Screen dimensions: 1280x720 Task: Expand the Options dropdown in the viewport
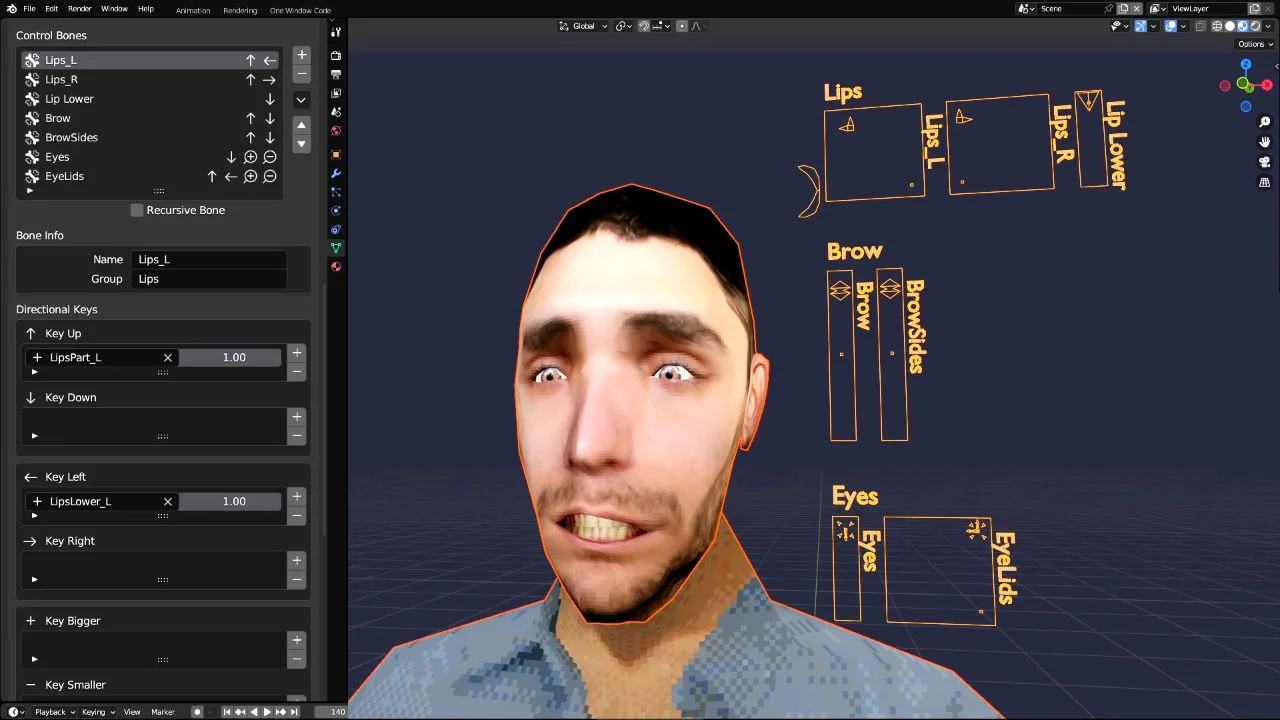coord(1253,43)
